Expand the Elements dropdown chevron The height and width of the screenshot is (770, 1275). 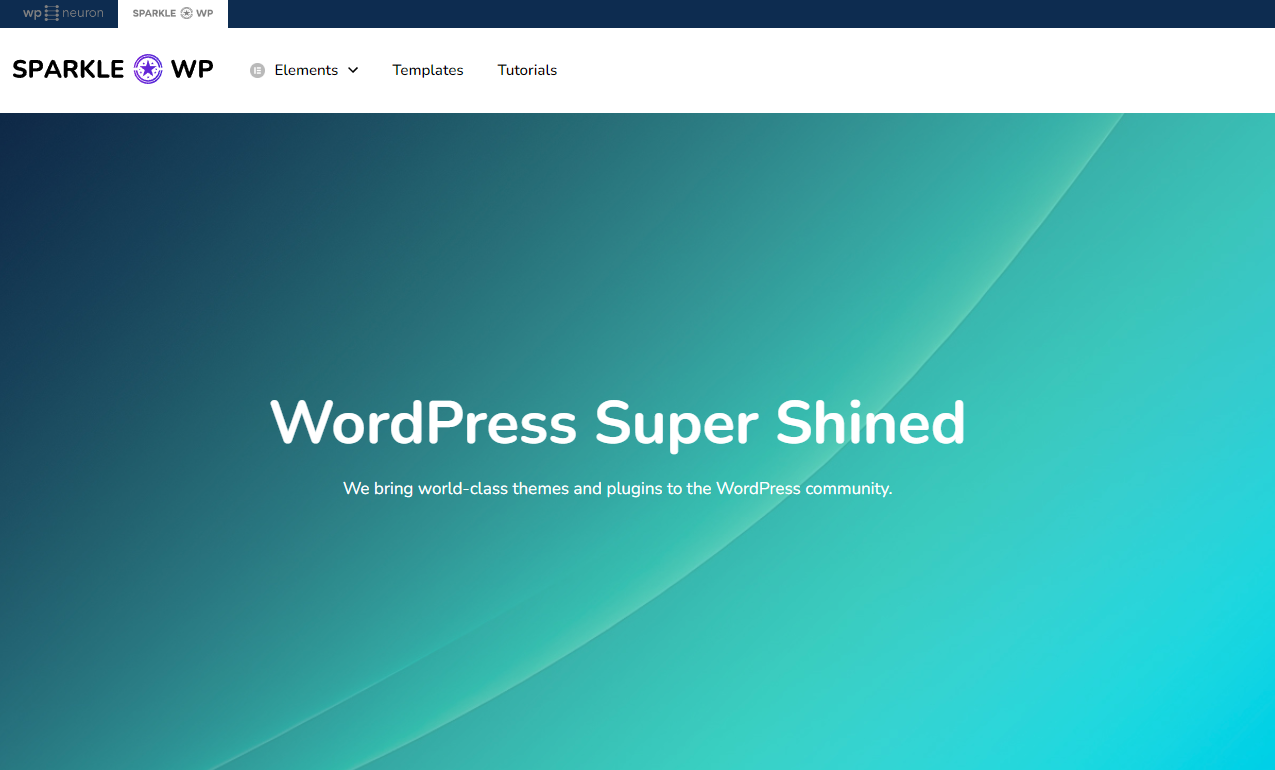pos(353,70)
